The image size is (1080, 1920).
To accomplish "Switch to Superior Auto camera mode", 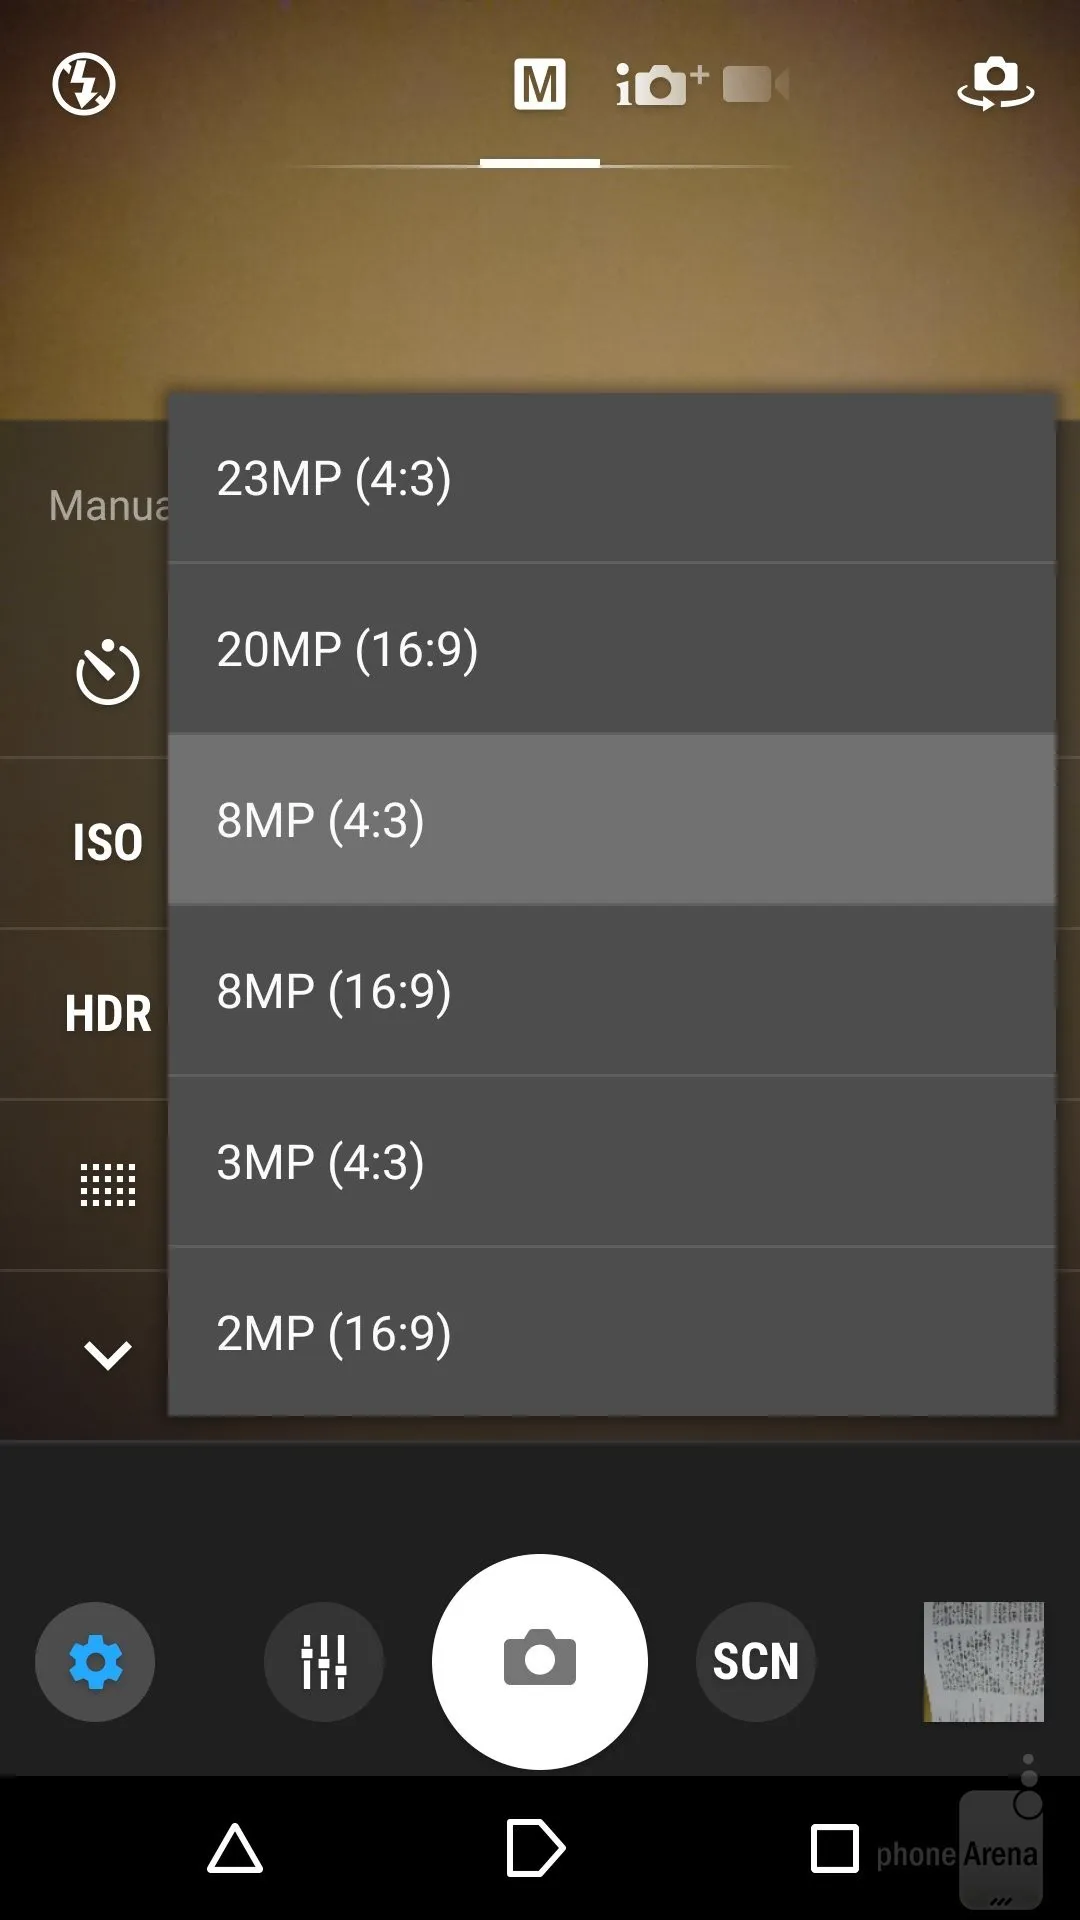I will [x=660, y=85].
